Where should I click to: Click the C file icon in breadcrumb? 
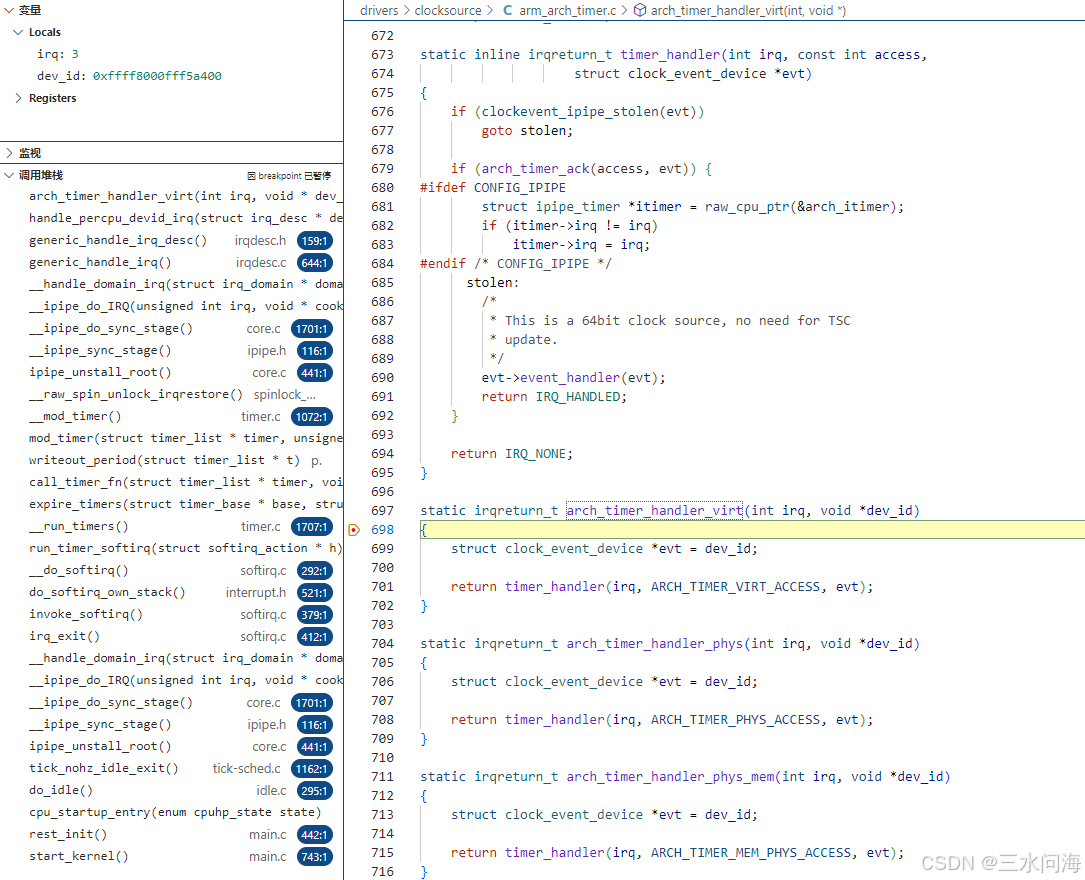click(x=508, y=10)
